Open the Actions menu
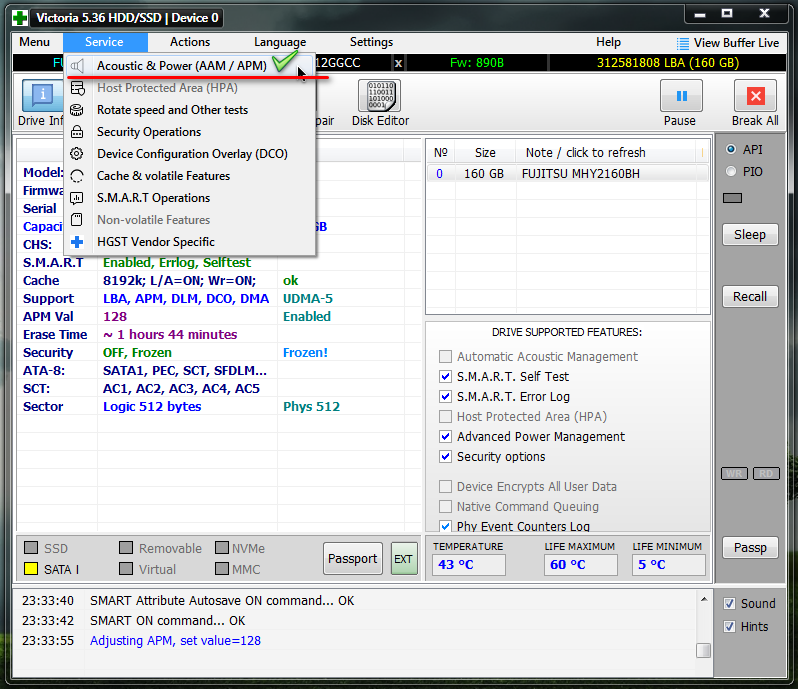The width and height of the screenshot is (798, 689). click(190, 42)
